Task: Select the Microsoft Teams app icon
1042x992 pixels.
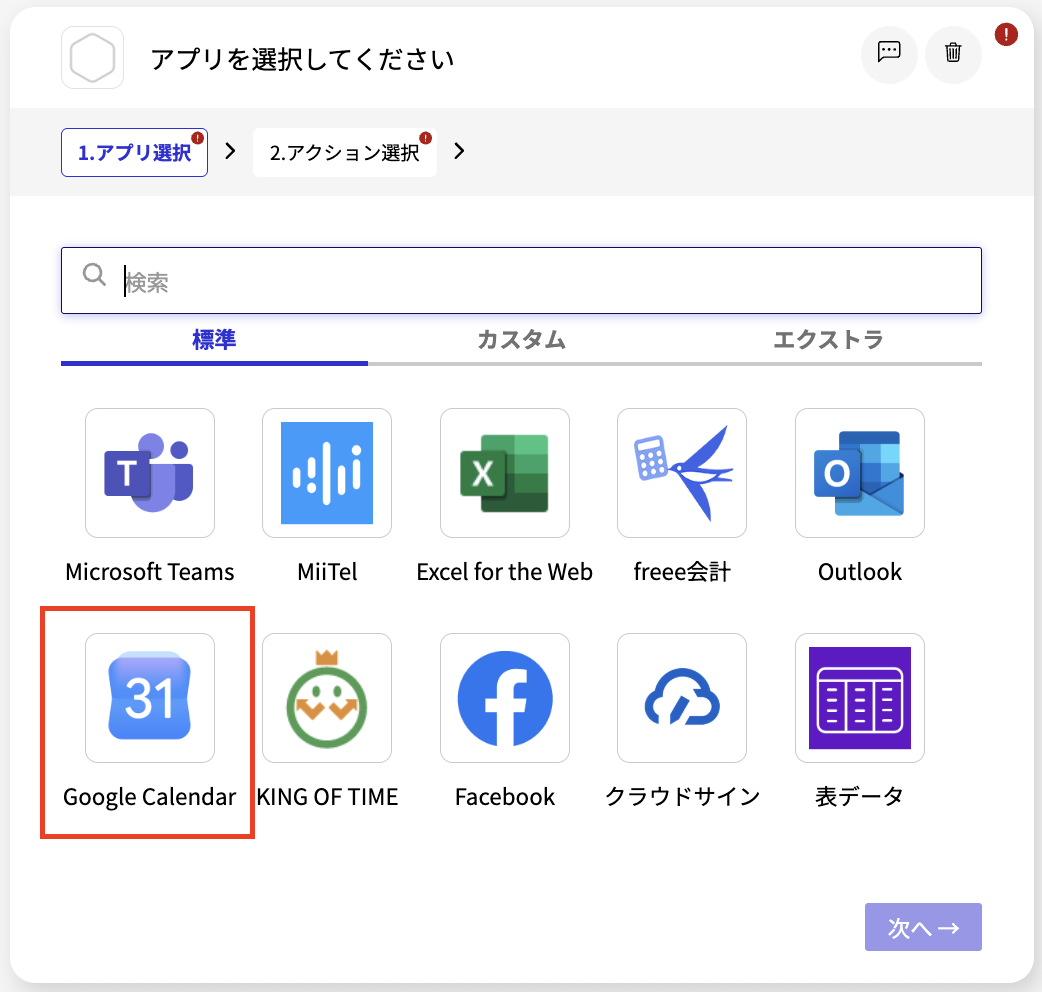Action: [150, 473]
